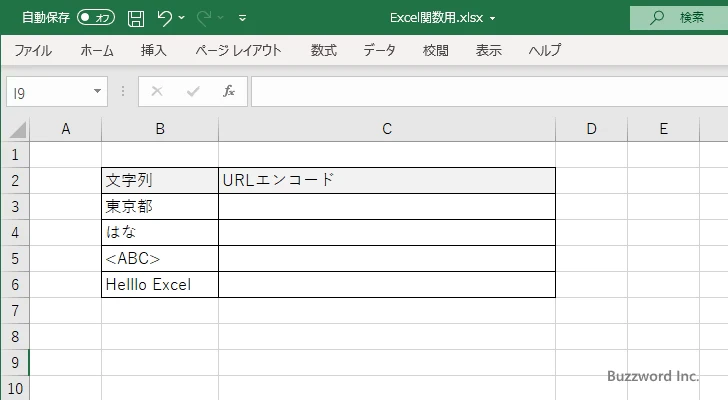Click the Save disk icon
The width and height of the screenshot is (728, 400).
(136, 18)
